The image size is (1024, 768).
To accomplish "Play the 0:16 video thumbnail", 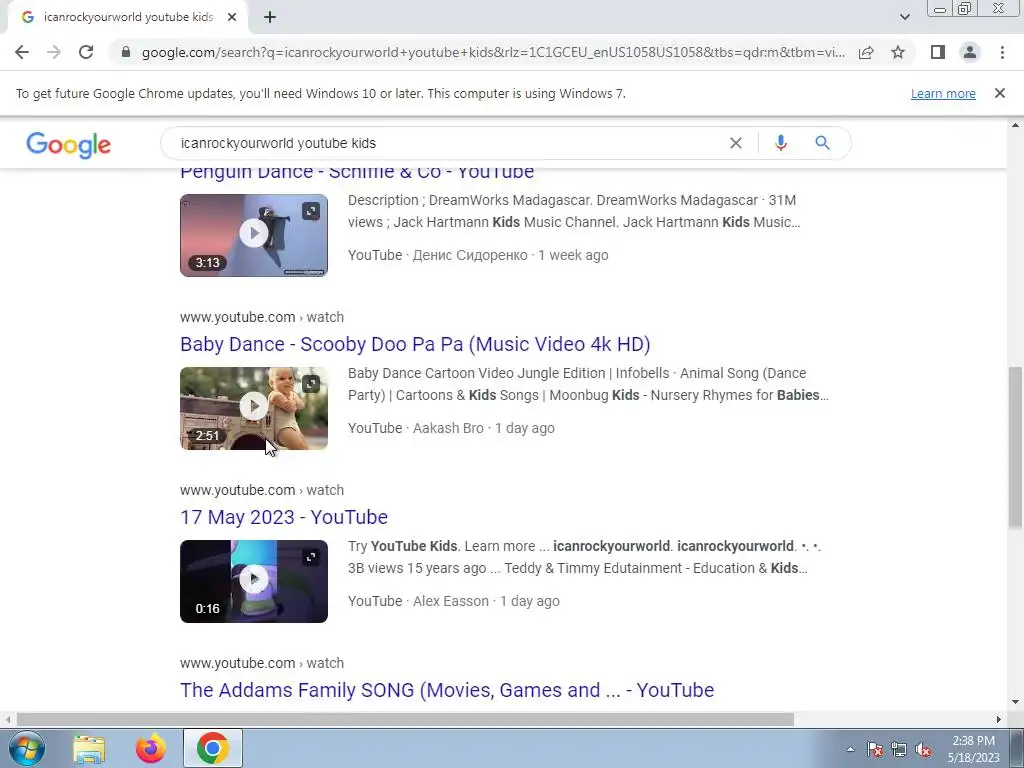I will click(x=254, y=581).
